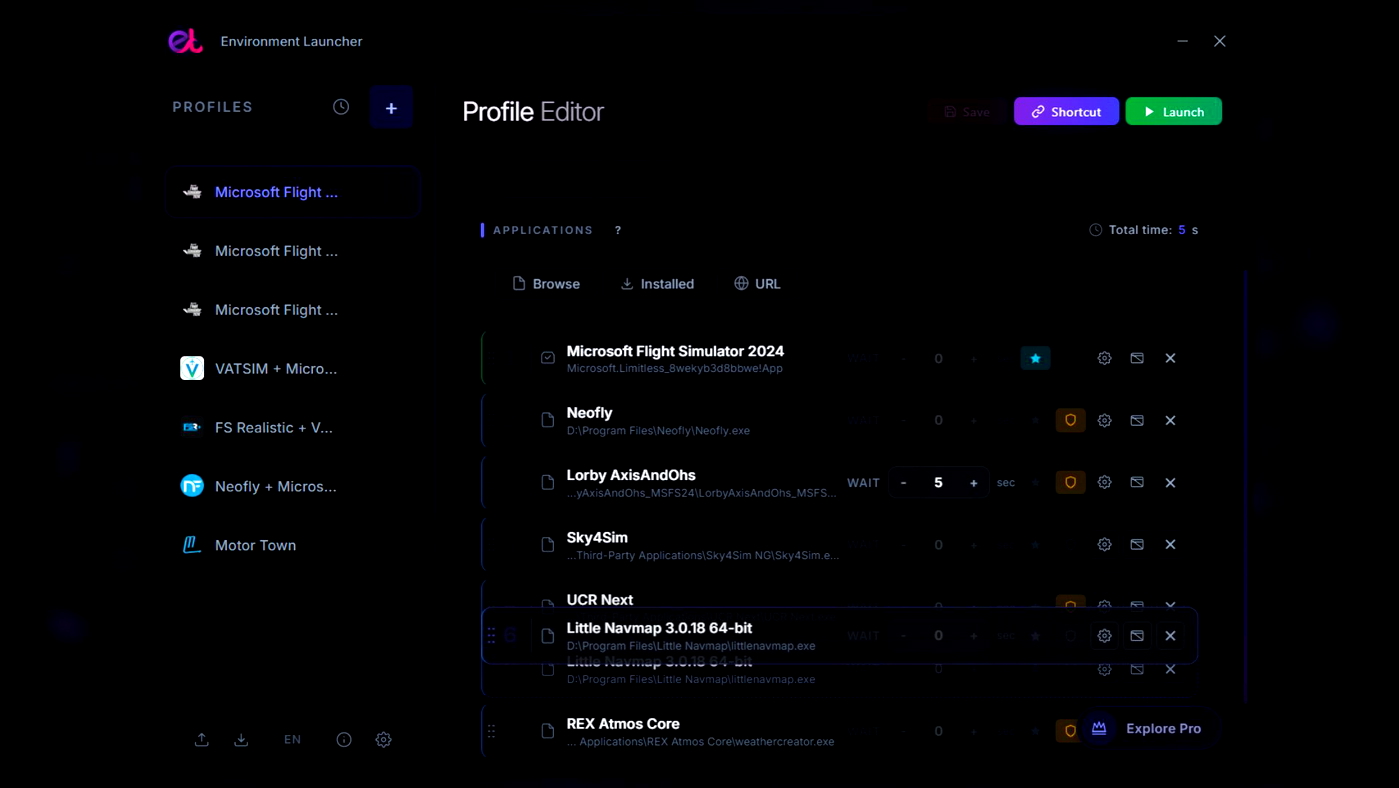
Task: Select the Motor Town profile
Action: pyautogui.click(x=293, y=545)
